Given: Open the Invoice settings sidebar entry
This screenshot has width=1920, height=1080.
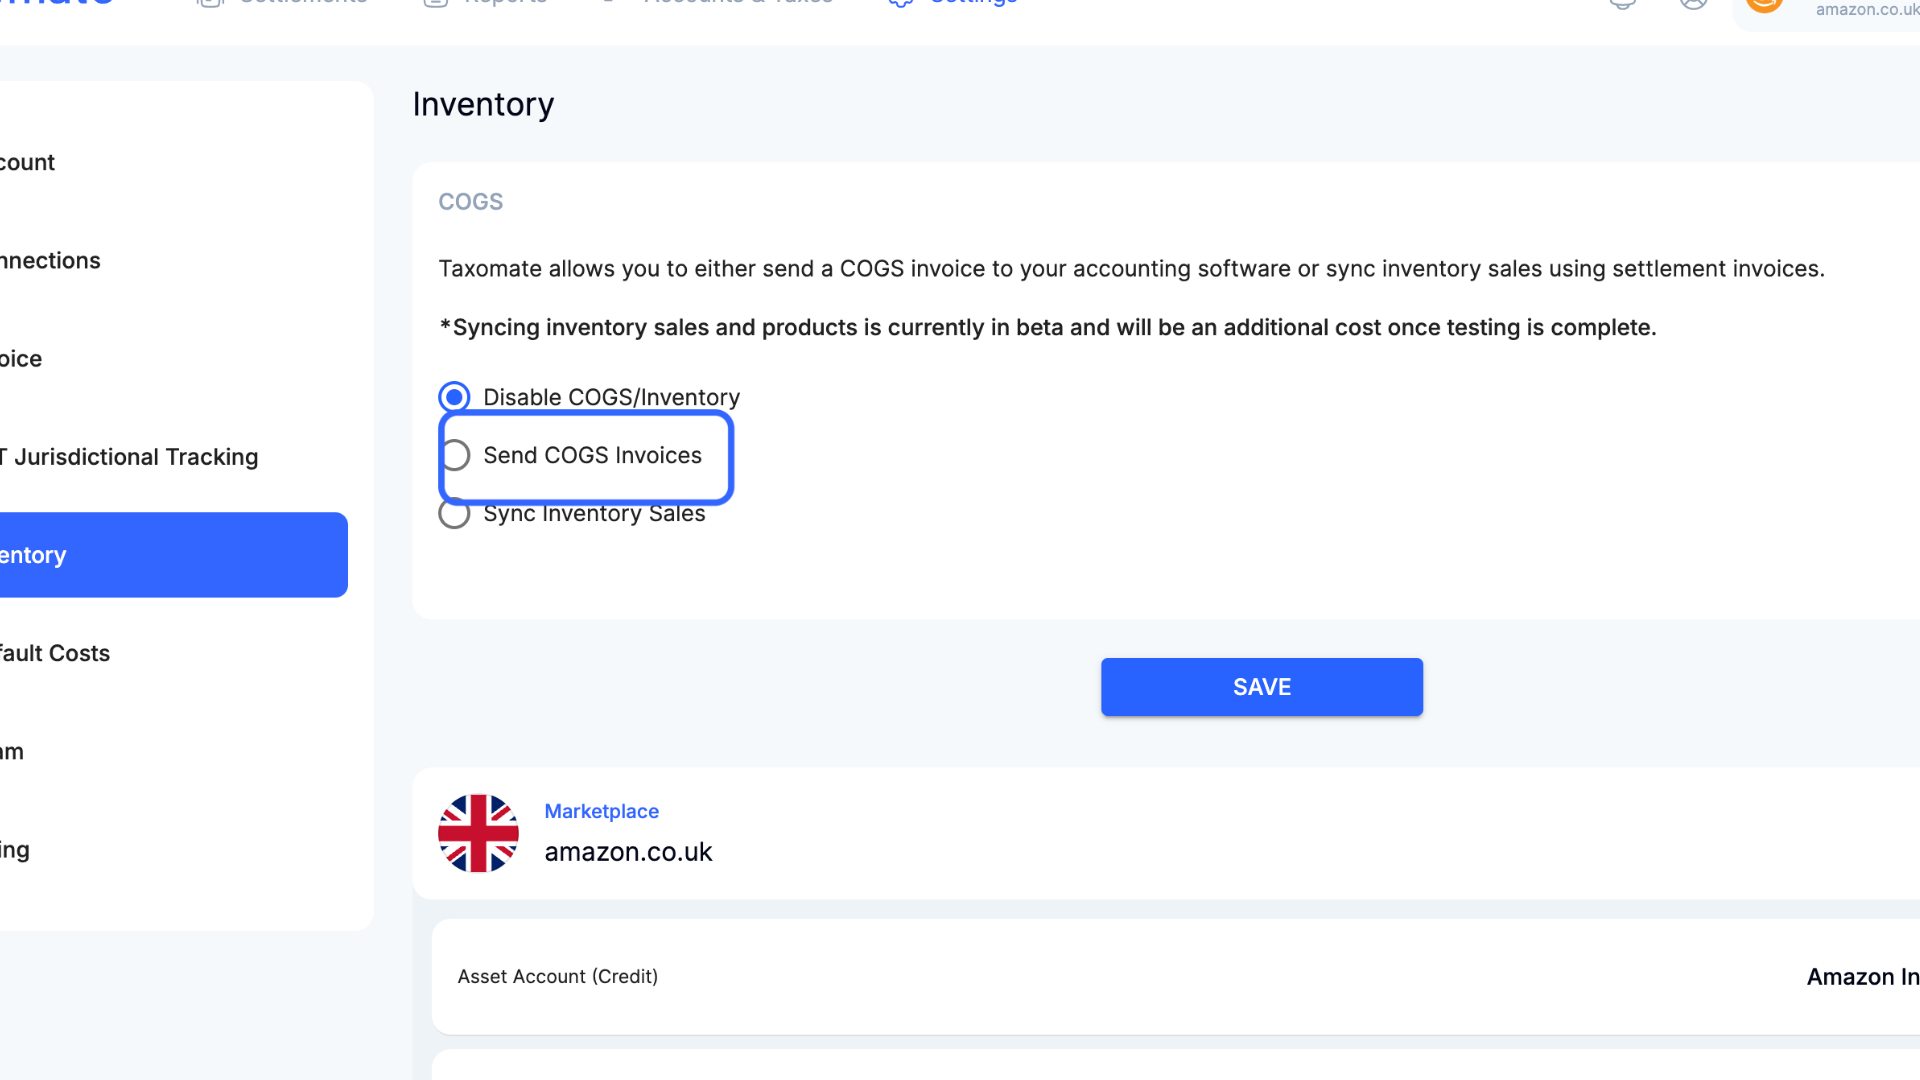Looking at the screenshot, I should (21, 359).
